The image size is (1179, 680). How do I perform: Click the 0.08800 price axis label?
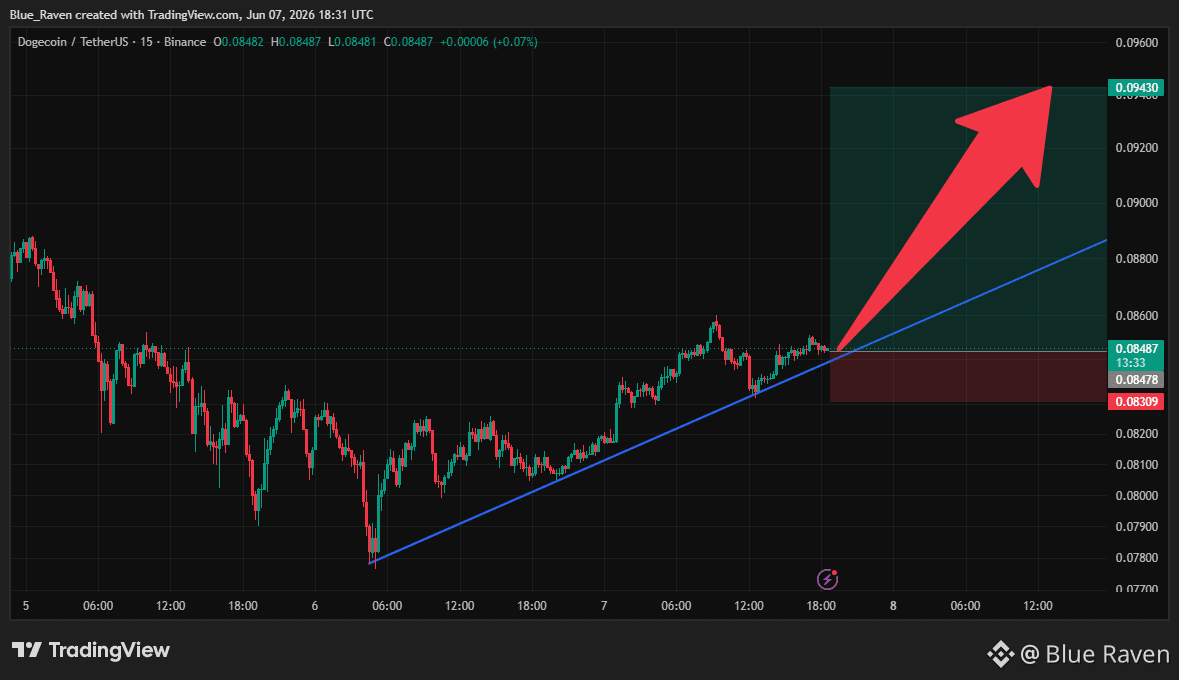[1136, 259]
